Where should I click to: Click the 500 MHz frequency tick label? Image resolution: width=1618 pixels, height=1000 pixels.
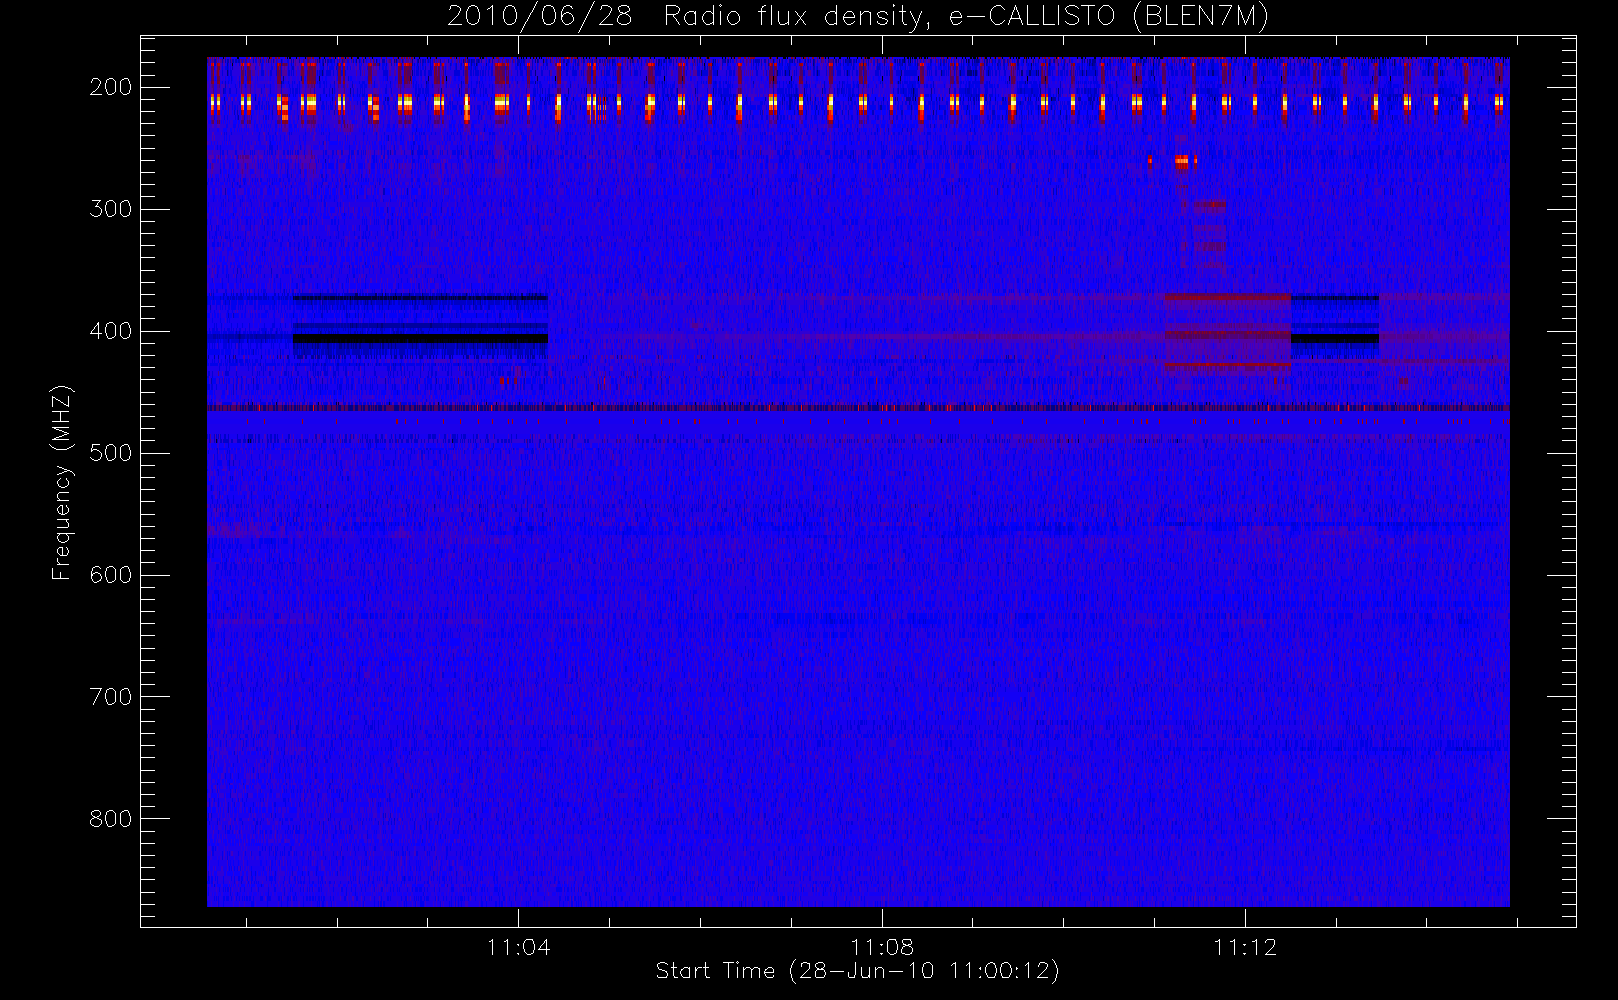(x=111, y=453)
